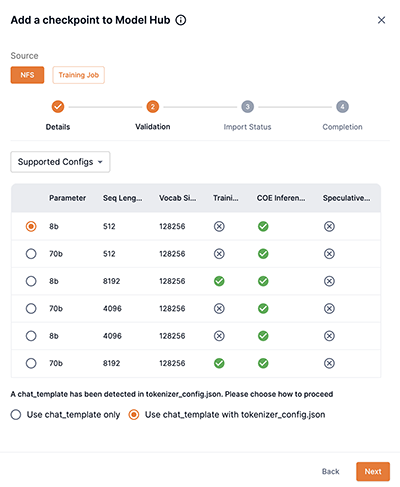Image resolution: width=400 pixels, height=487 pixels.
Task: Click the Import Status step 3 circle
Action: click(247, 107)
